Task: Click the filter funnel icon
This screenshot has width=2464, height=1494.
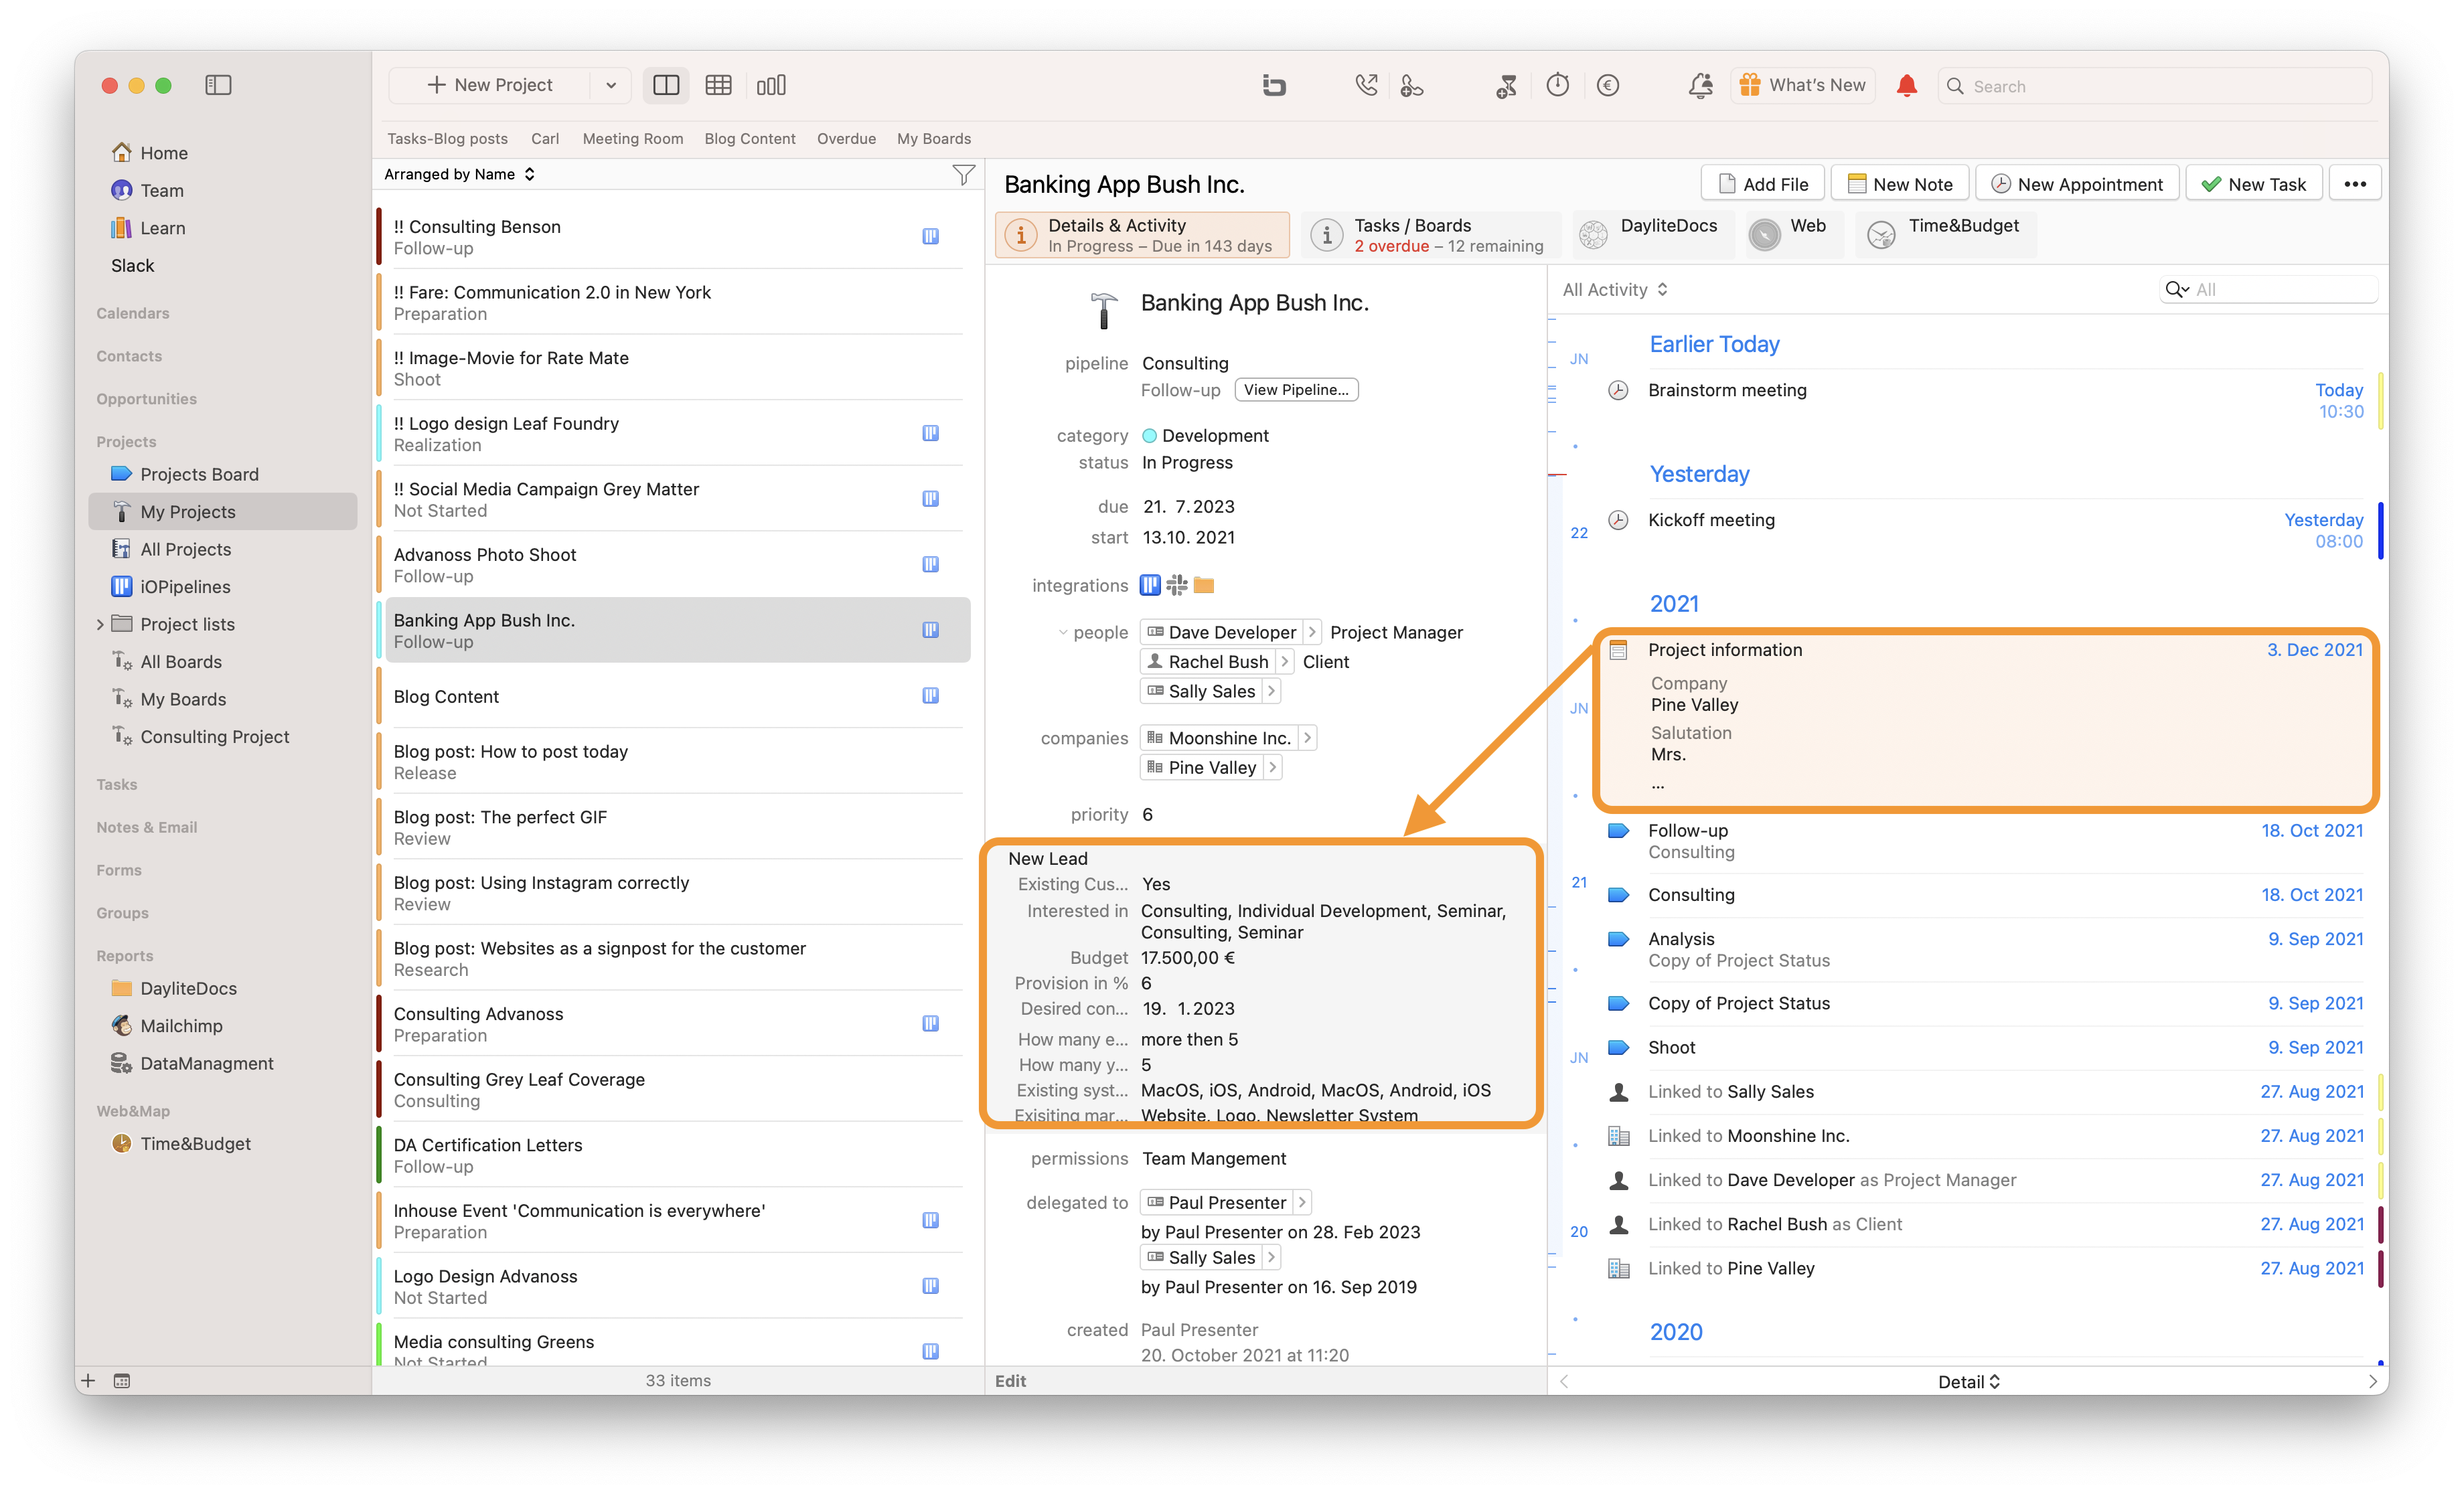Action: 963,175
